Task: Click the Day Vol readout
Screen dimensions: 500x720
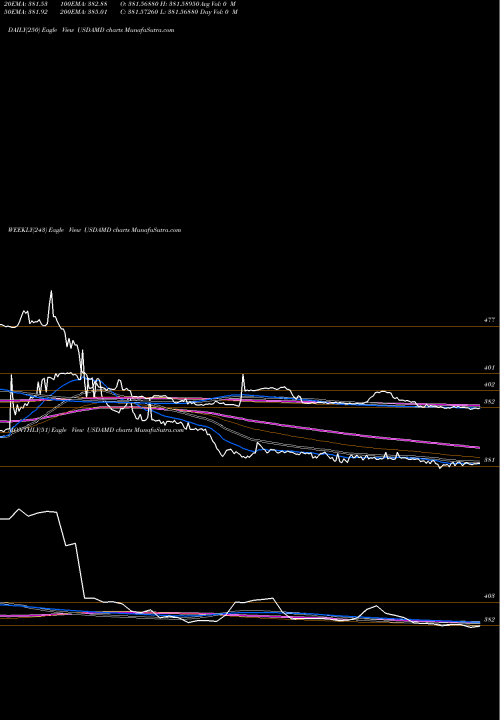Action: click(219, 12)
